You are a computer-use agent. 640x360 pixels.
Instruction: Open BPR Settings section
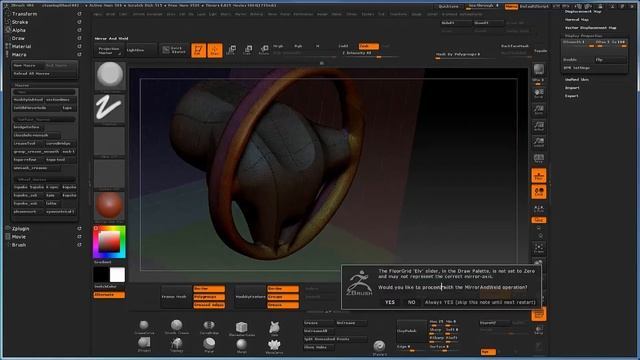(576, 68)
